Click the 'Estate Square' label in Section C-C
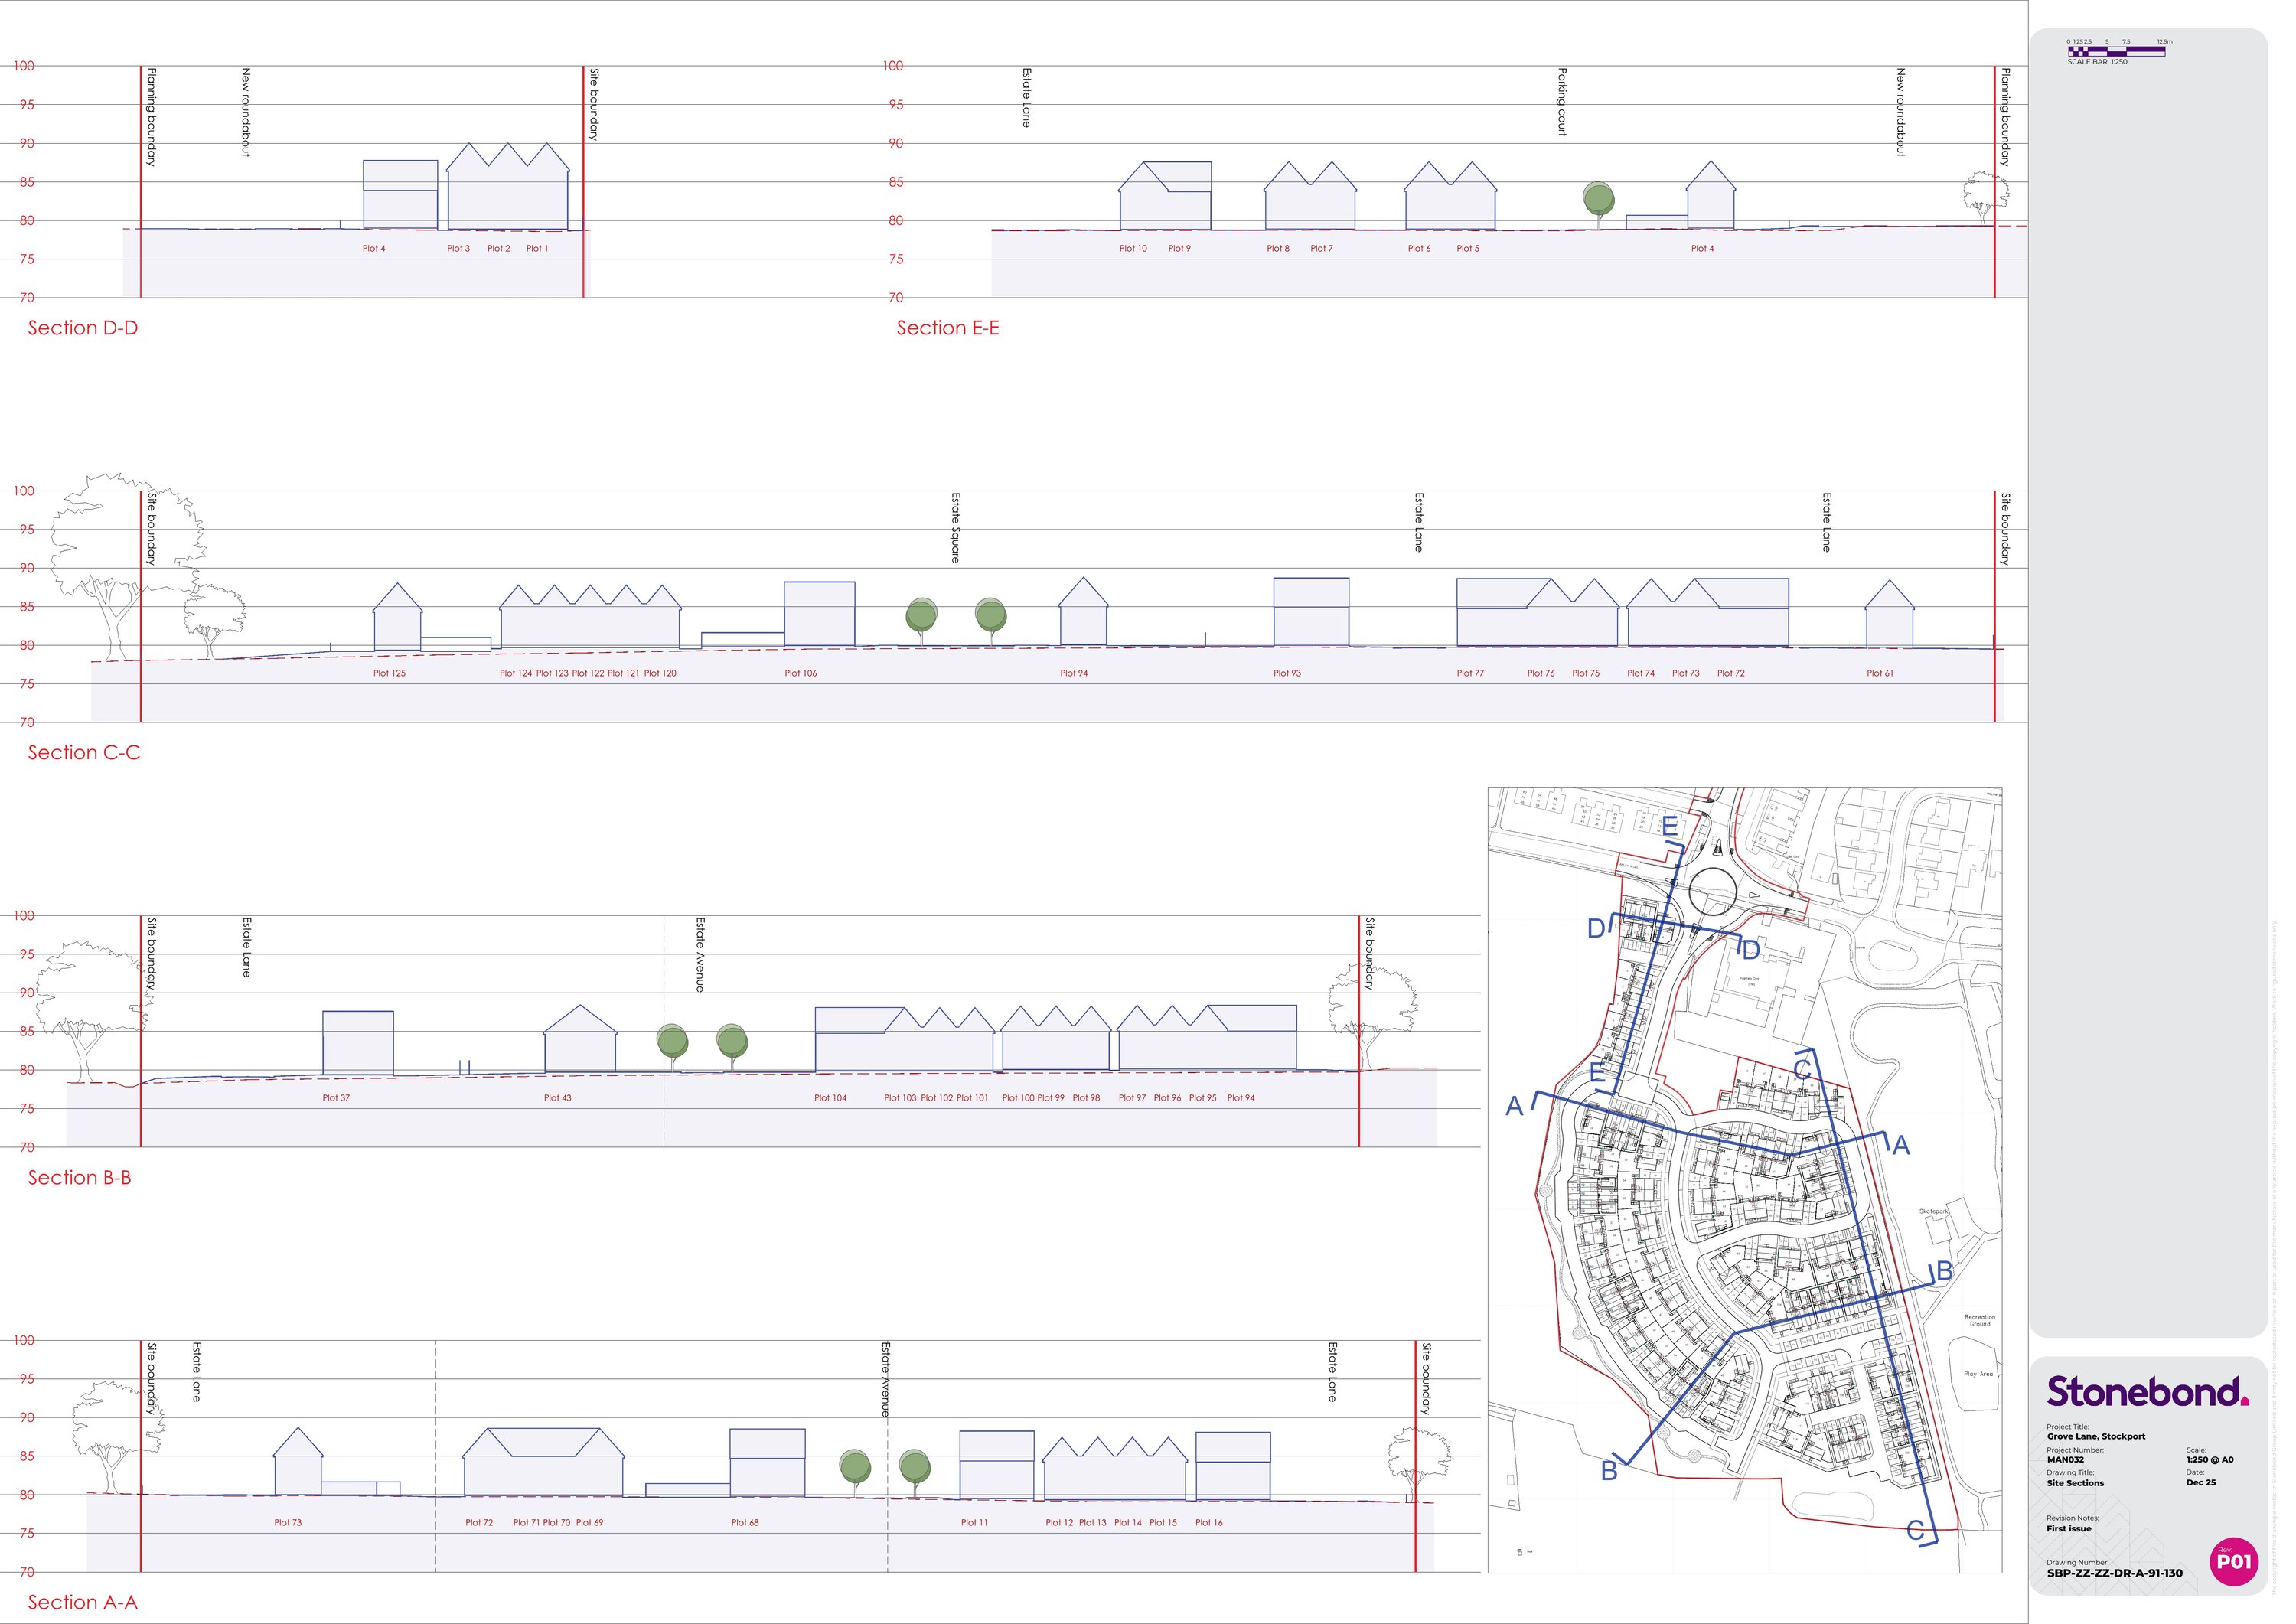The height and width of the screenshot is (1624, 2296). pos(955,527)
